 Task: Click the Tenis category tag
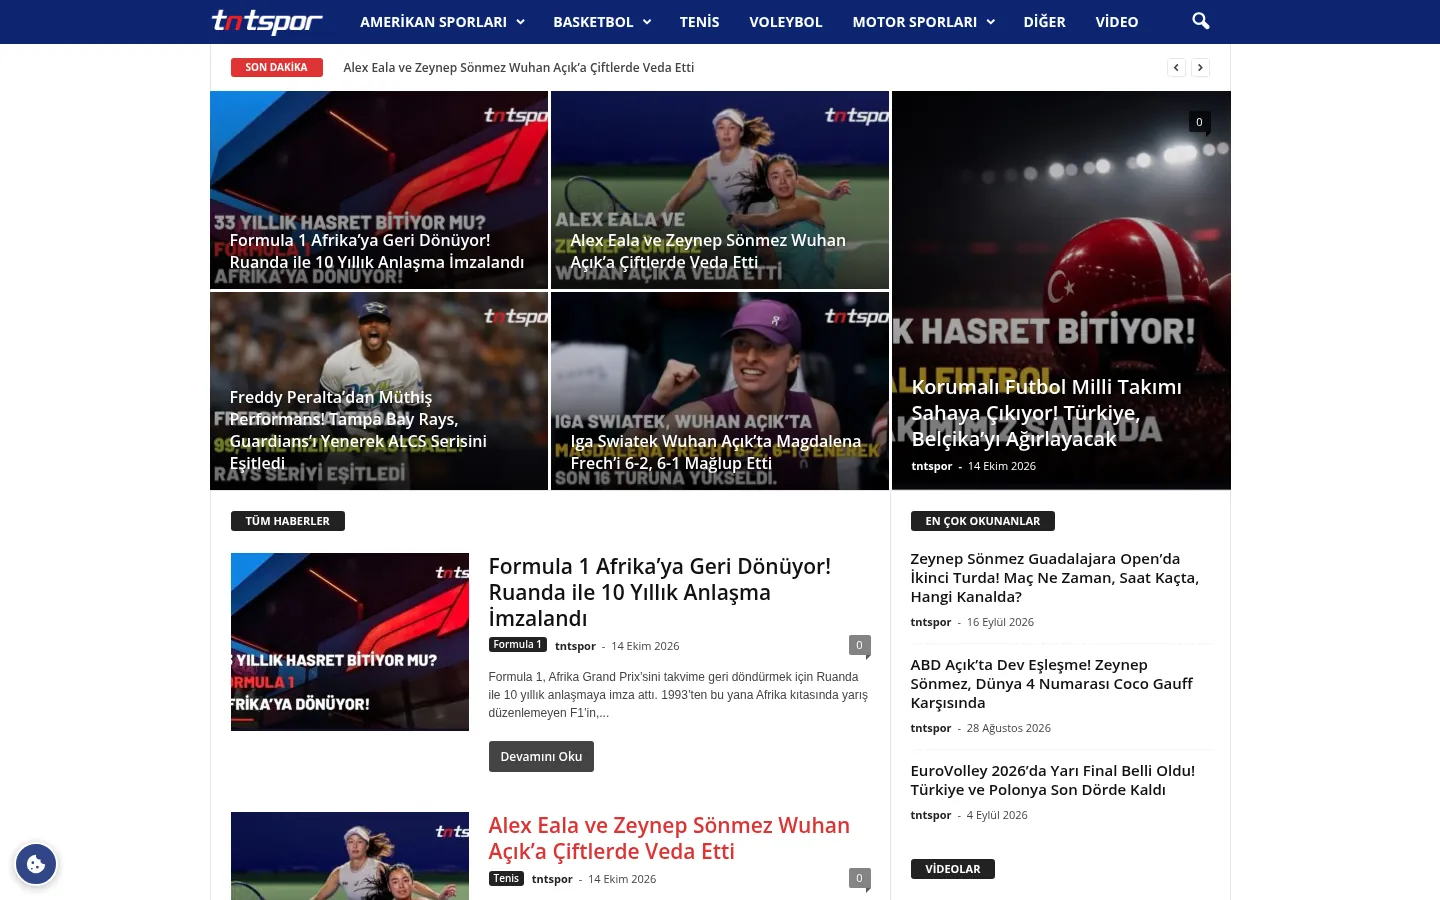coord(506,879)
